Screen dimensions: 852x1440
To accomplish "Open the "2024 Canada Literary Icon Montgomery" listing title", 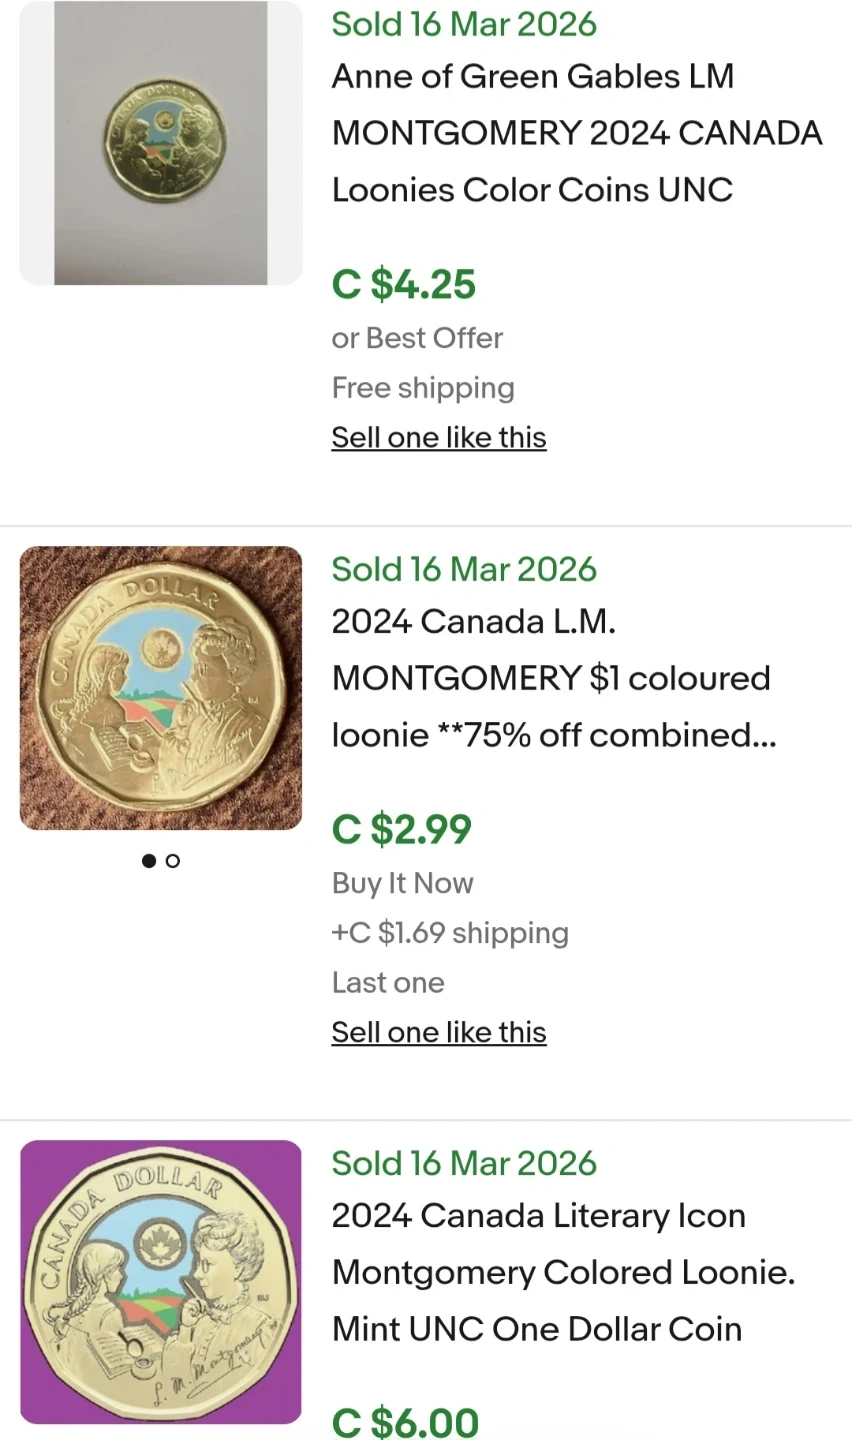I will click(x=562, y=1272).
